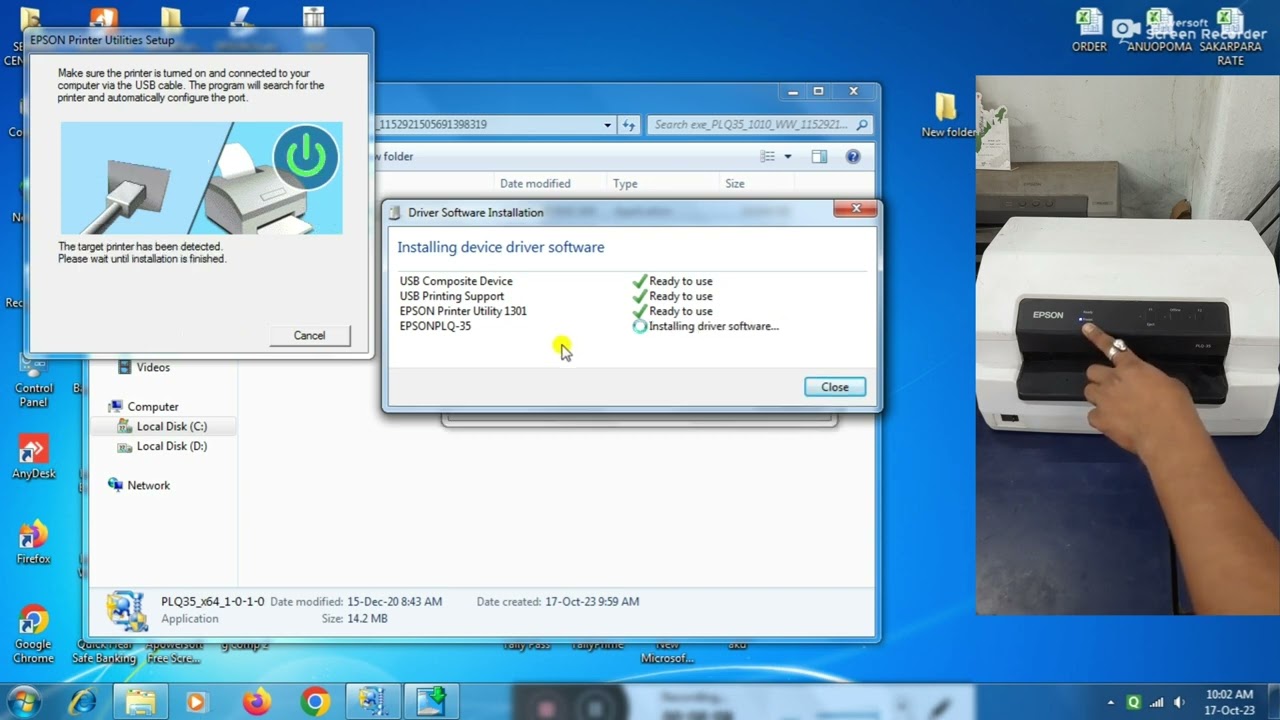Cancel the EPSON Printer Utilities Setup
The height and width of the screenshot is (720, 1280).
point(309,335)
